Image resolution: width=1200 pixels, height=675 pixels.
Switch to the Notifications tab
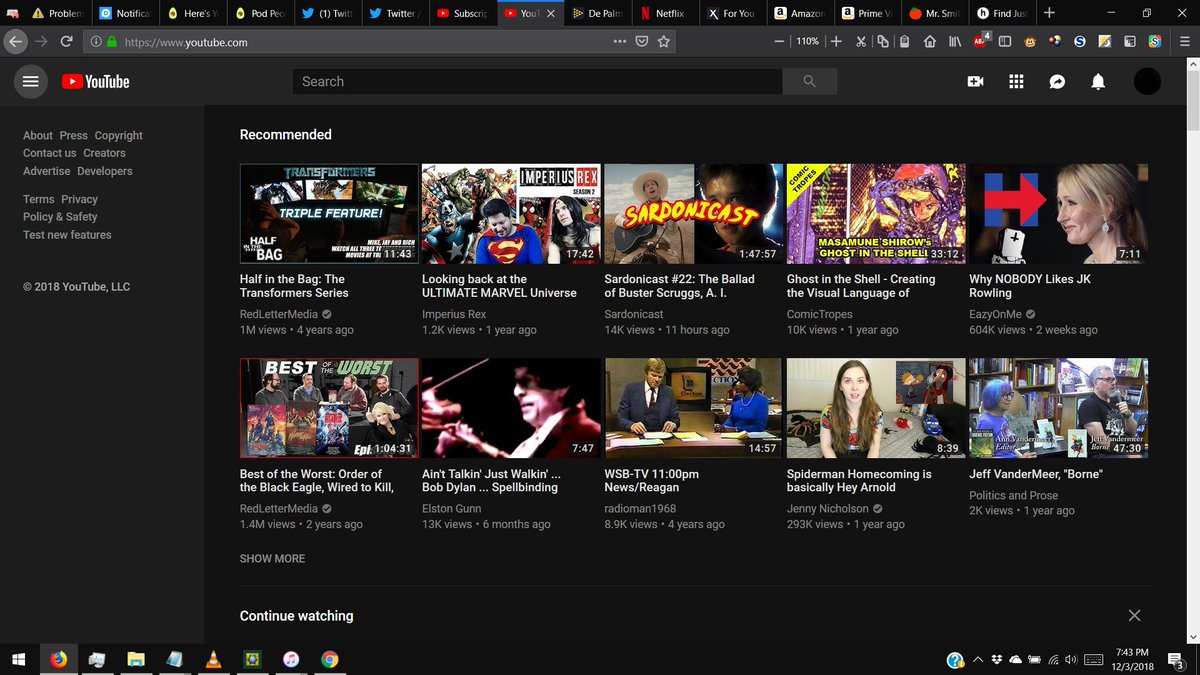[125, 14]
